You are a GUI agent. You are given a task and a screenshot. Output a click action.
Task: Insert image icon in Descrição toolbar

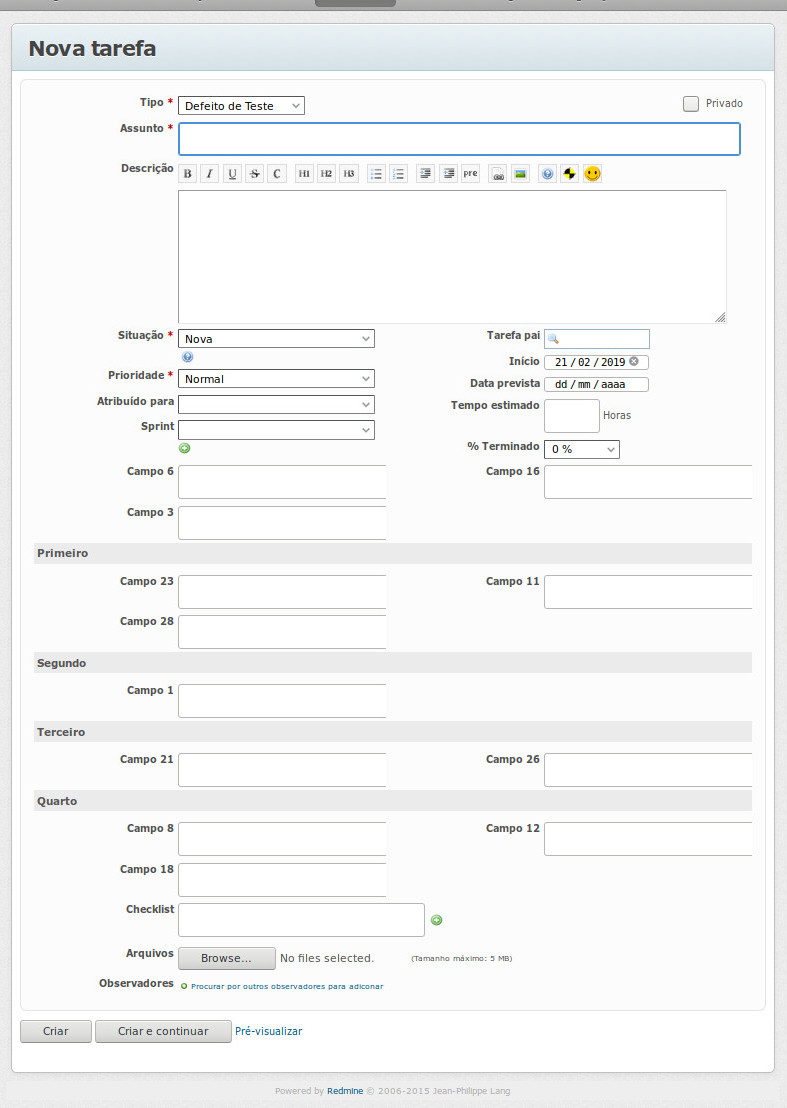(521, 174)
